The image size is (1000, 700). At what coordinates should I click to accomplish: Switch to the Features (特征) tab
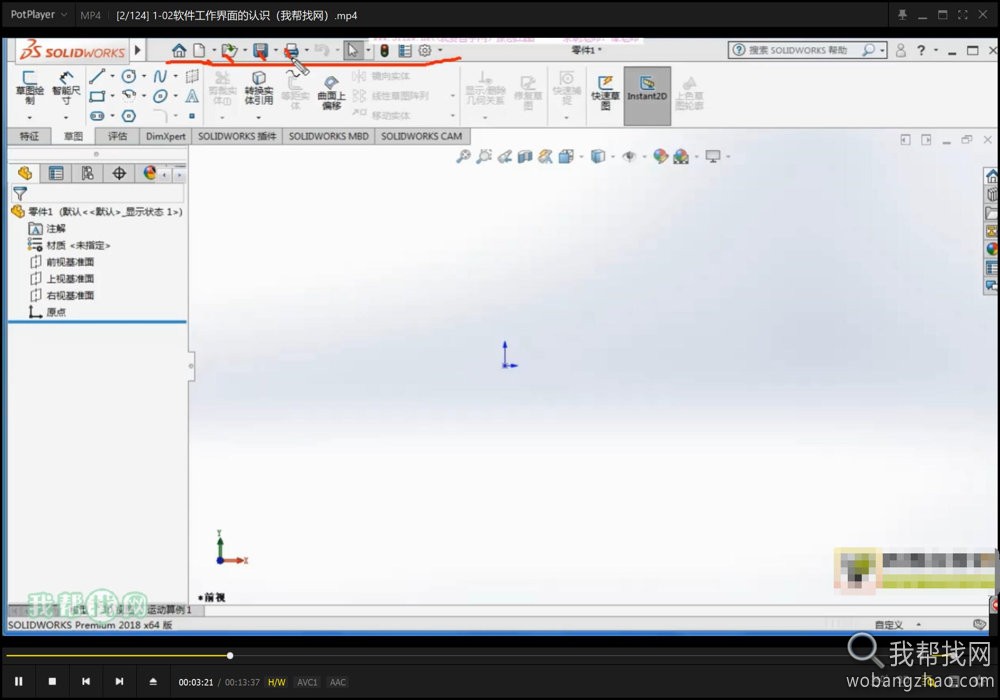pos(29,136)
